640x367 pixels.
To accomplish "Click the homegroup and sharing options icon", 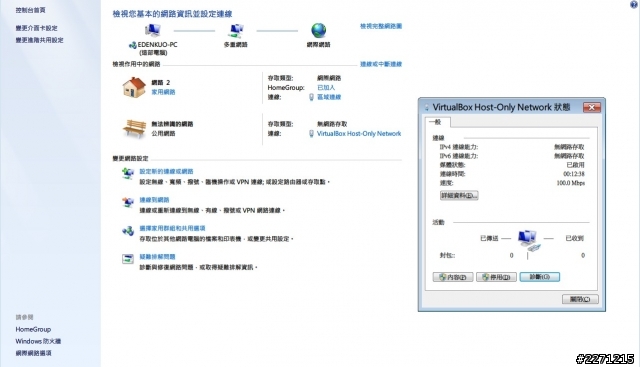I will click(x=128, y=231).
